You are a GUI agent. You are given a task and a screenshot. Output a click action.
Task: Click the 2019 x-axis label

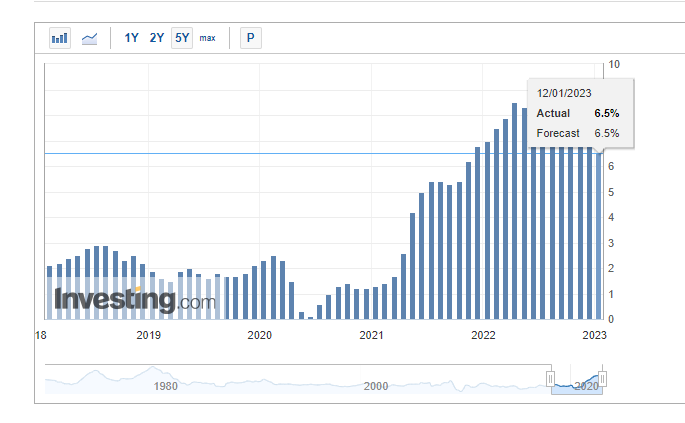pyautogui.click(x=149, y=335)
